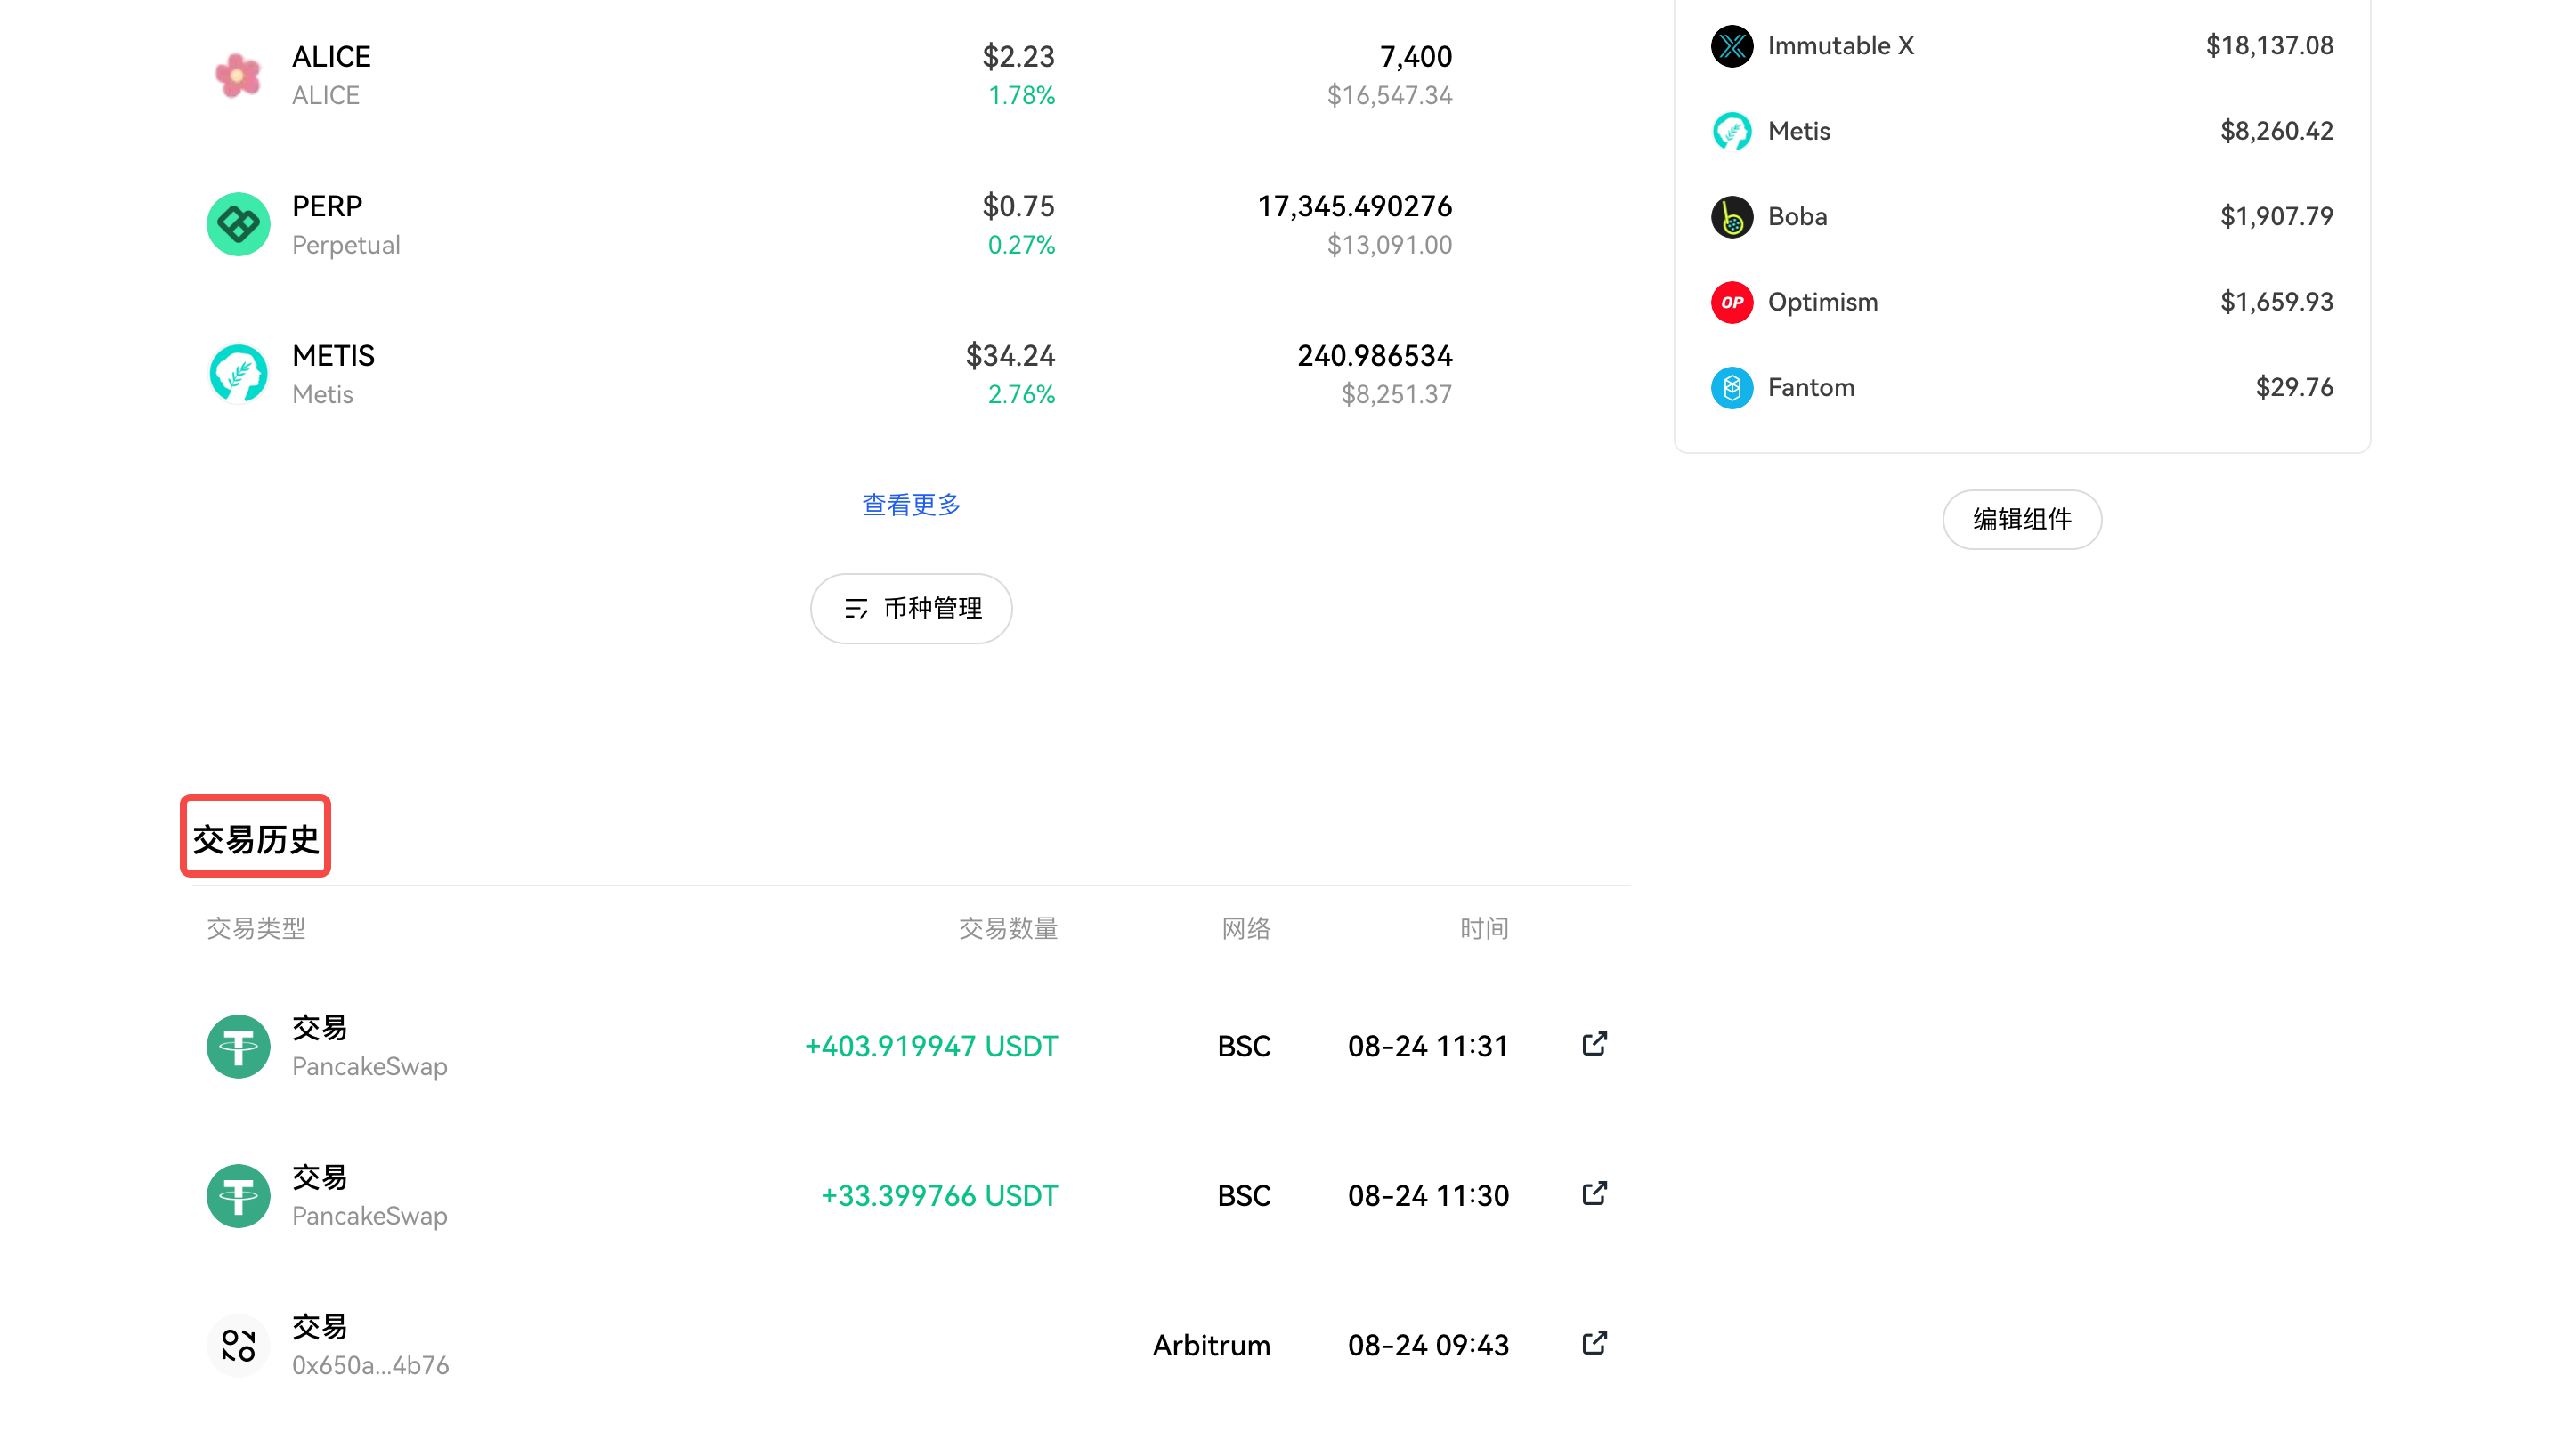The image size is (2564, 1456).
Task: Click the PERP Perpetual token icon
Action: (x=238, y=224)
